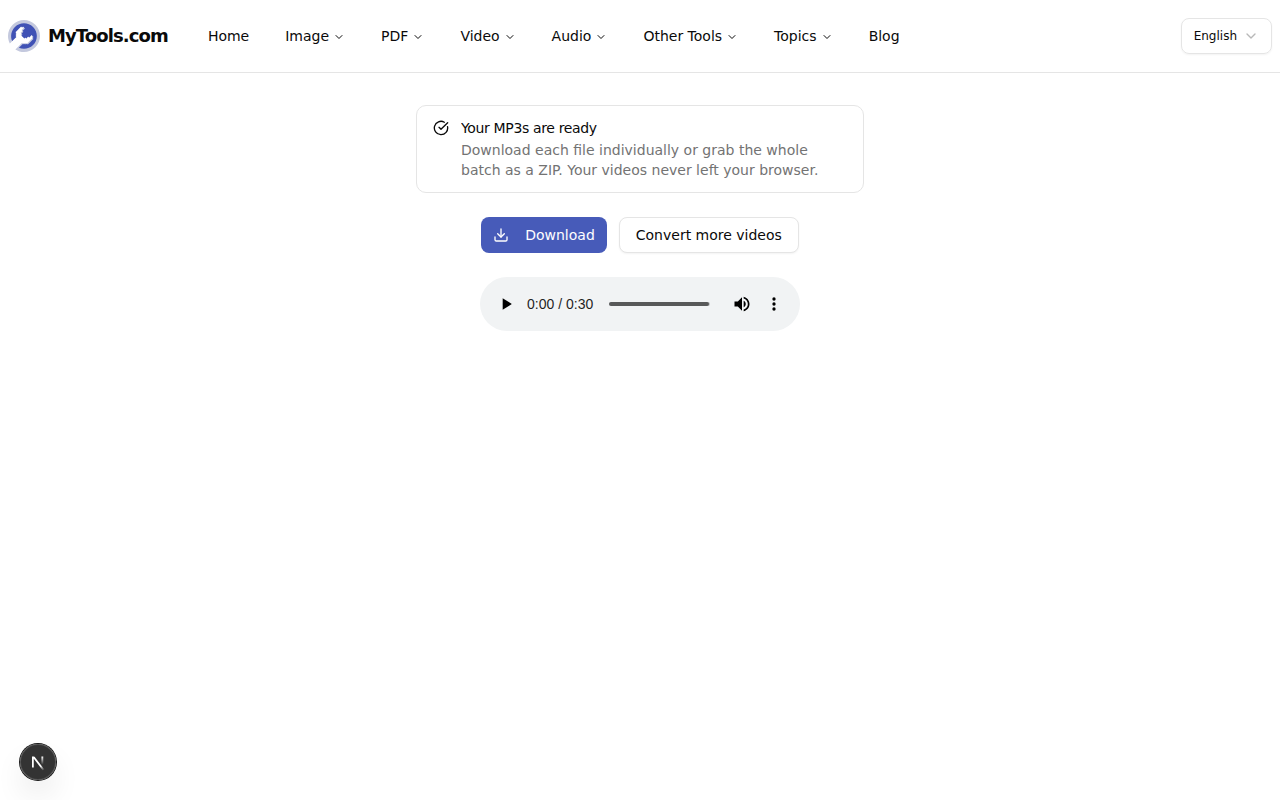
Task: Click the 0:00 / 0:30 time display
Action: pyautogui.click(x=560, y=304)
